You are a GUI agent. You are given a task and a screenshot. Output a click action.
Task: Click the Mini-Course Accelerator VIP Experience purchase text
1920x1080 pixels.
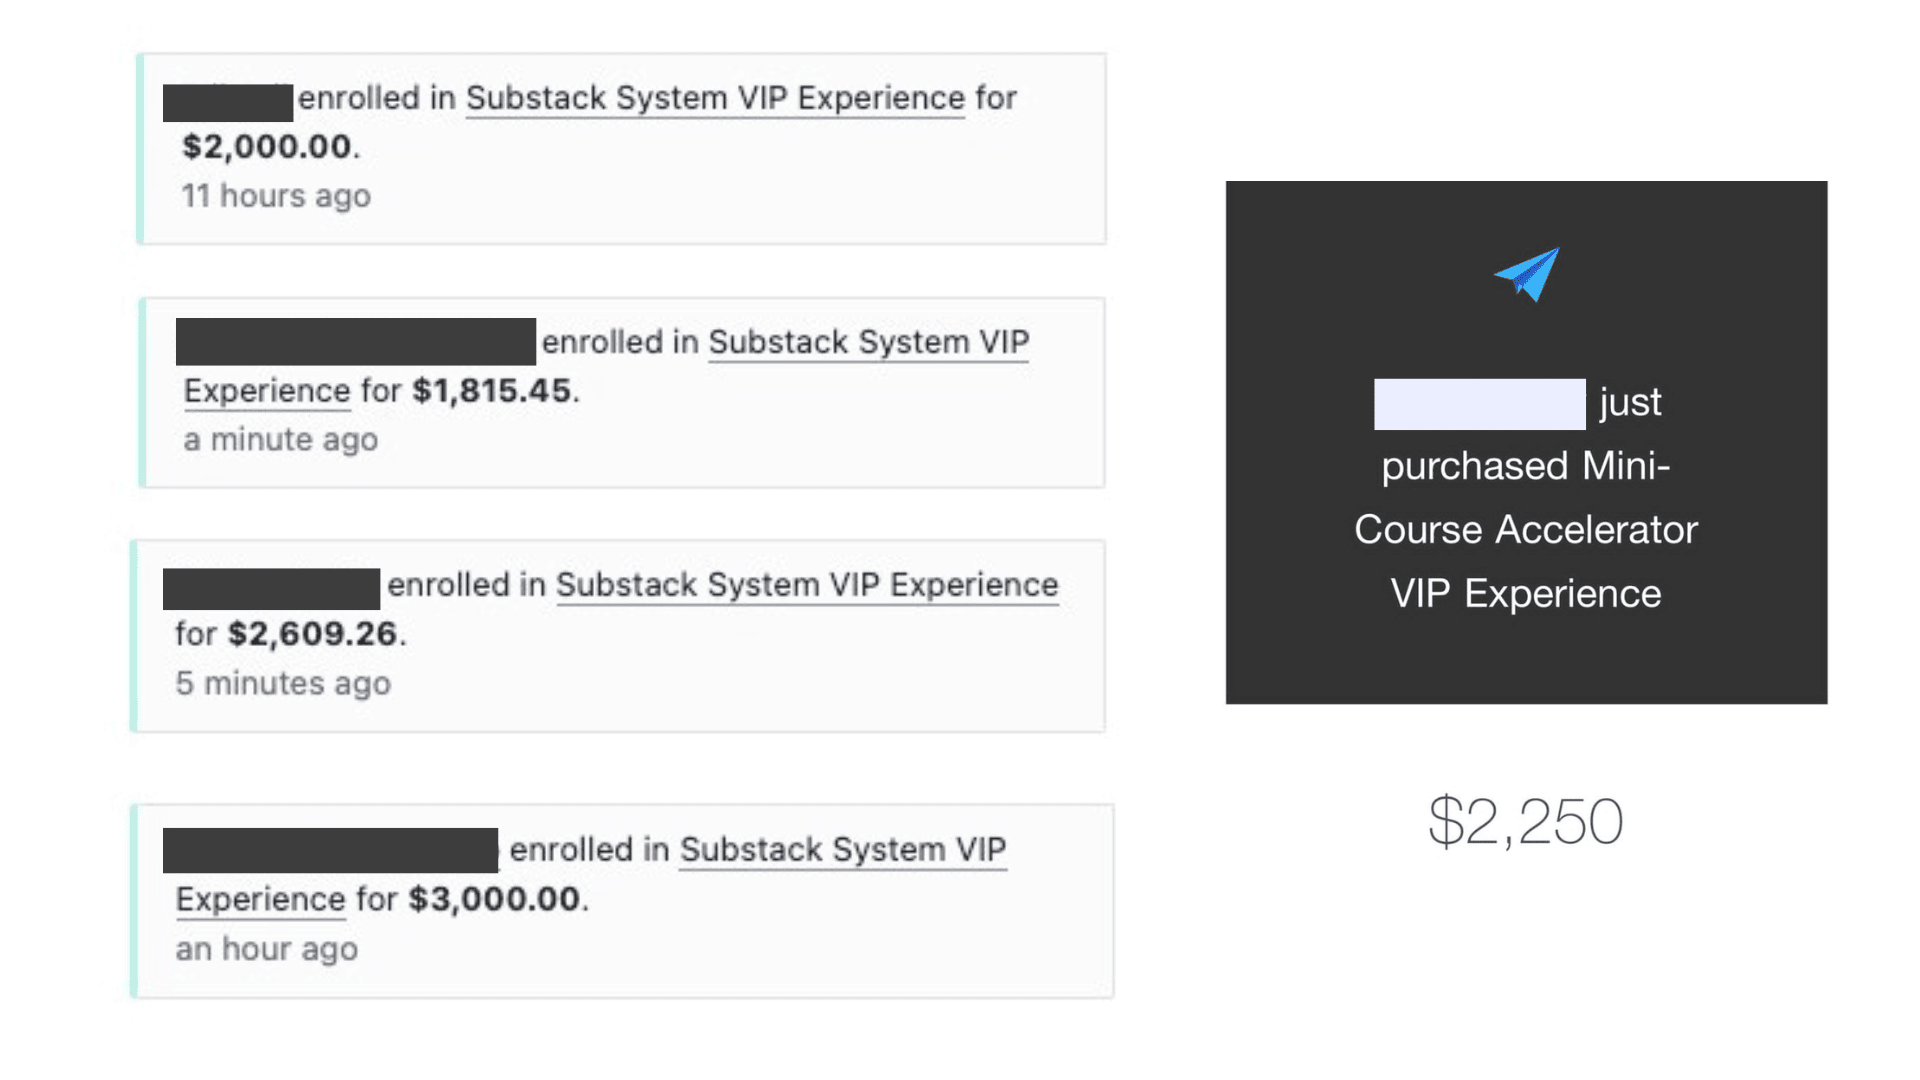point(1525,530)
